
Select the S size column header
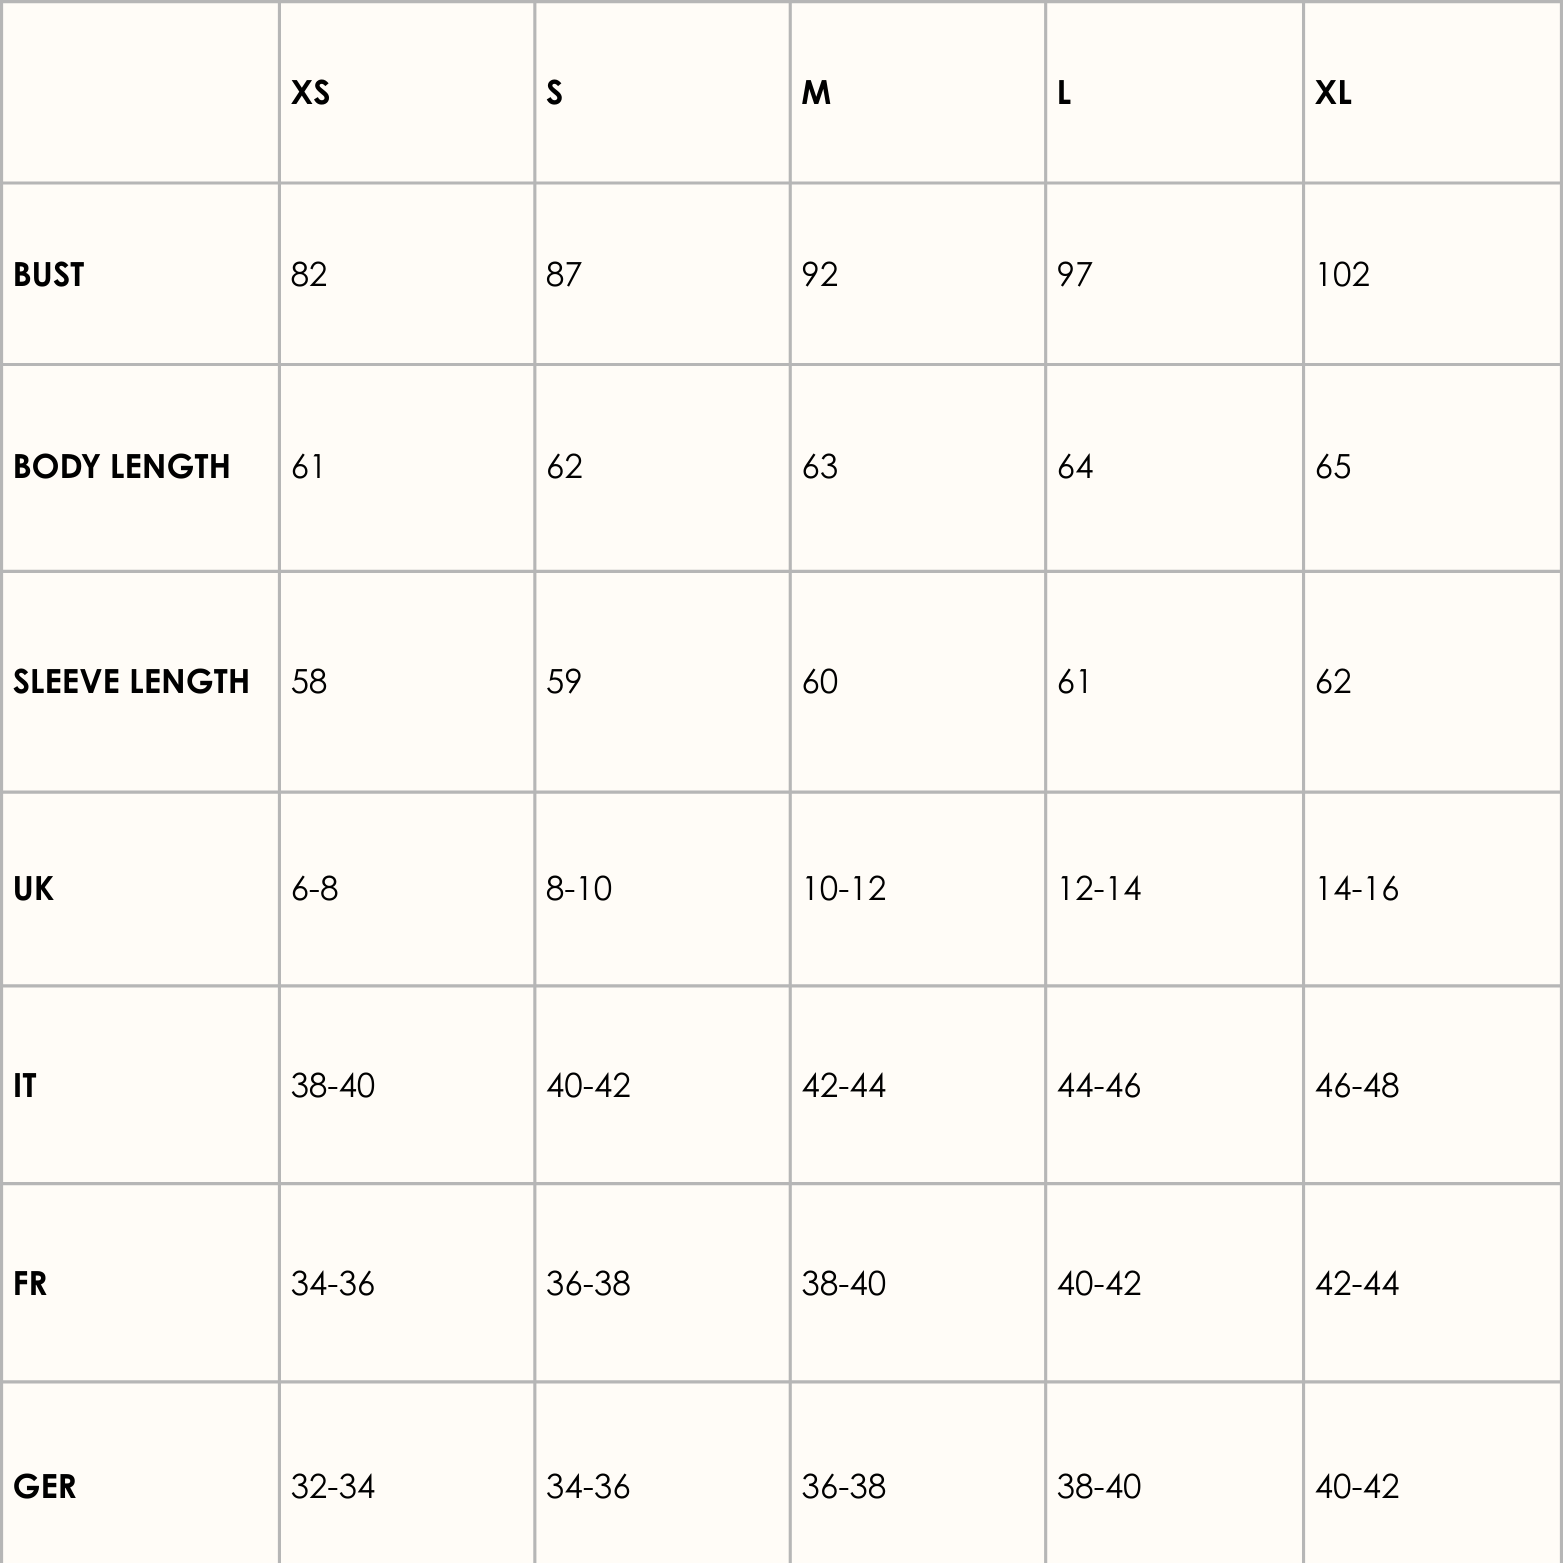coord(555,93)
